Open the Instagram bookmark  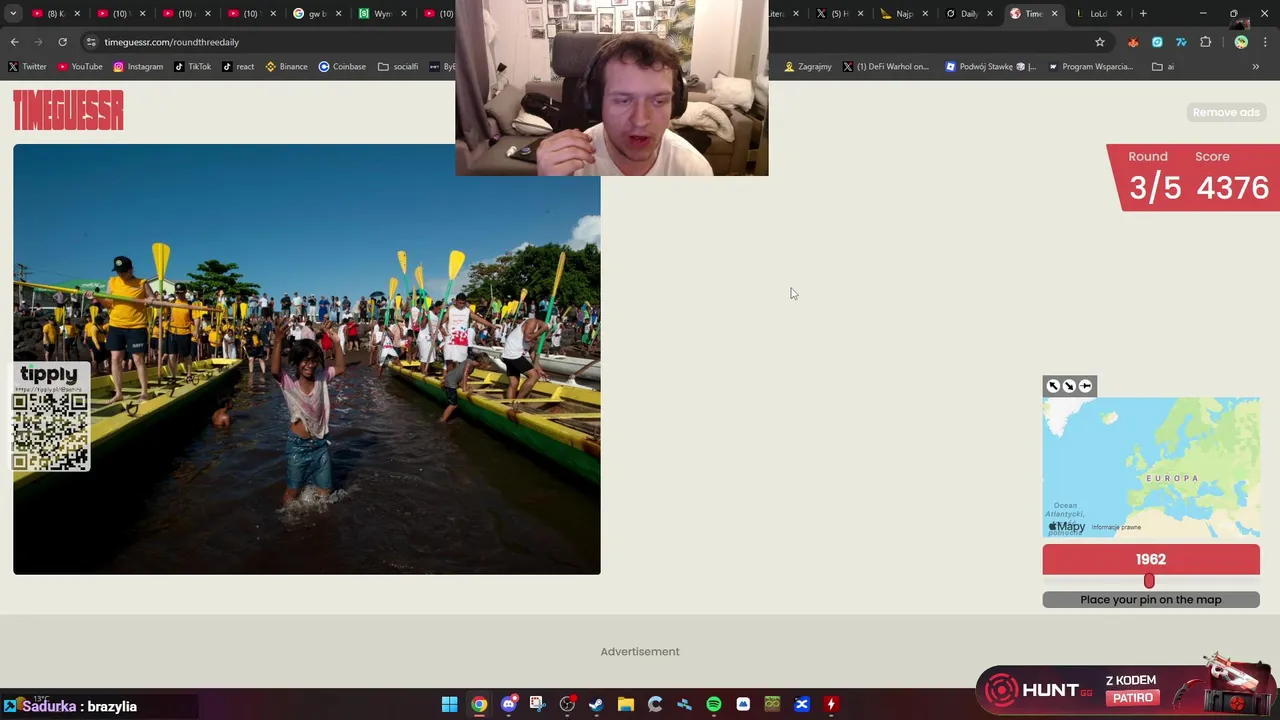pyautogui.click(x=138, y=67)
